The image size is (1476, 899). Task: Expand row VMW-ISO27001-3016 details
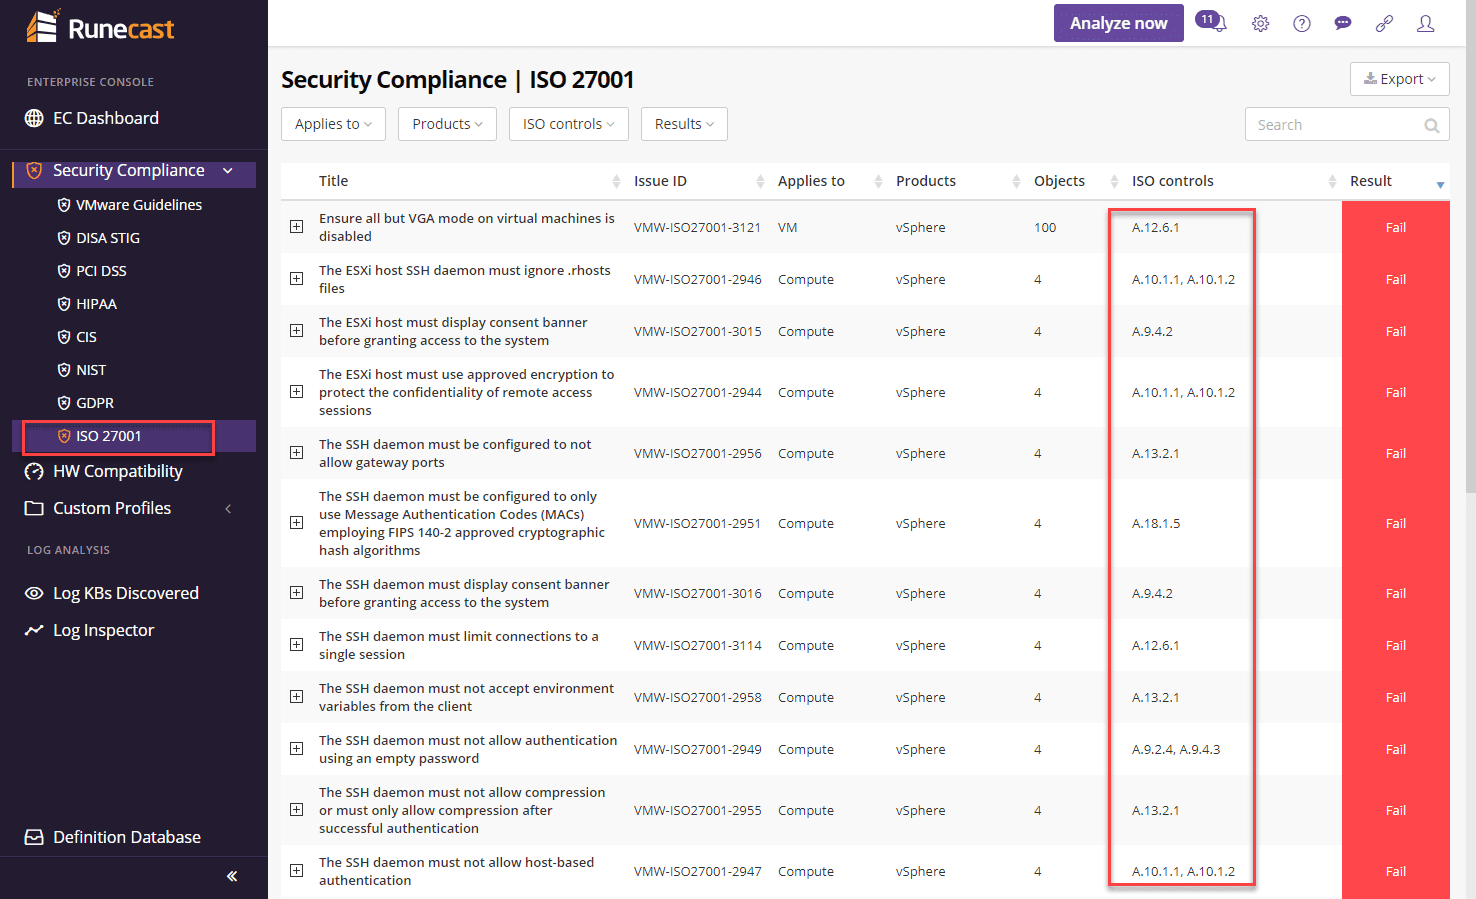tap(296, 593)
